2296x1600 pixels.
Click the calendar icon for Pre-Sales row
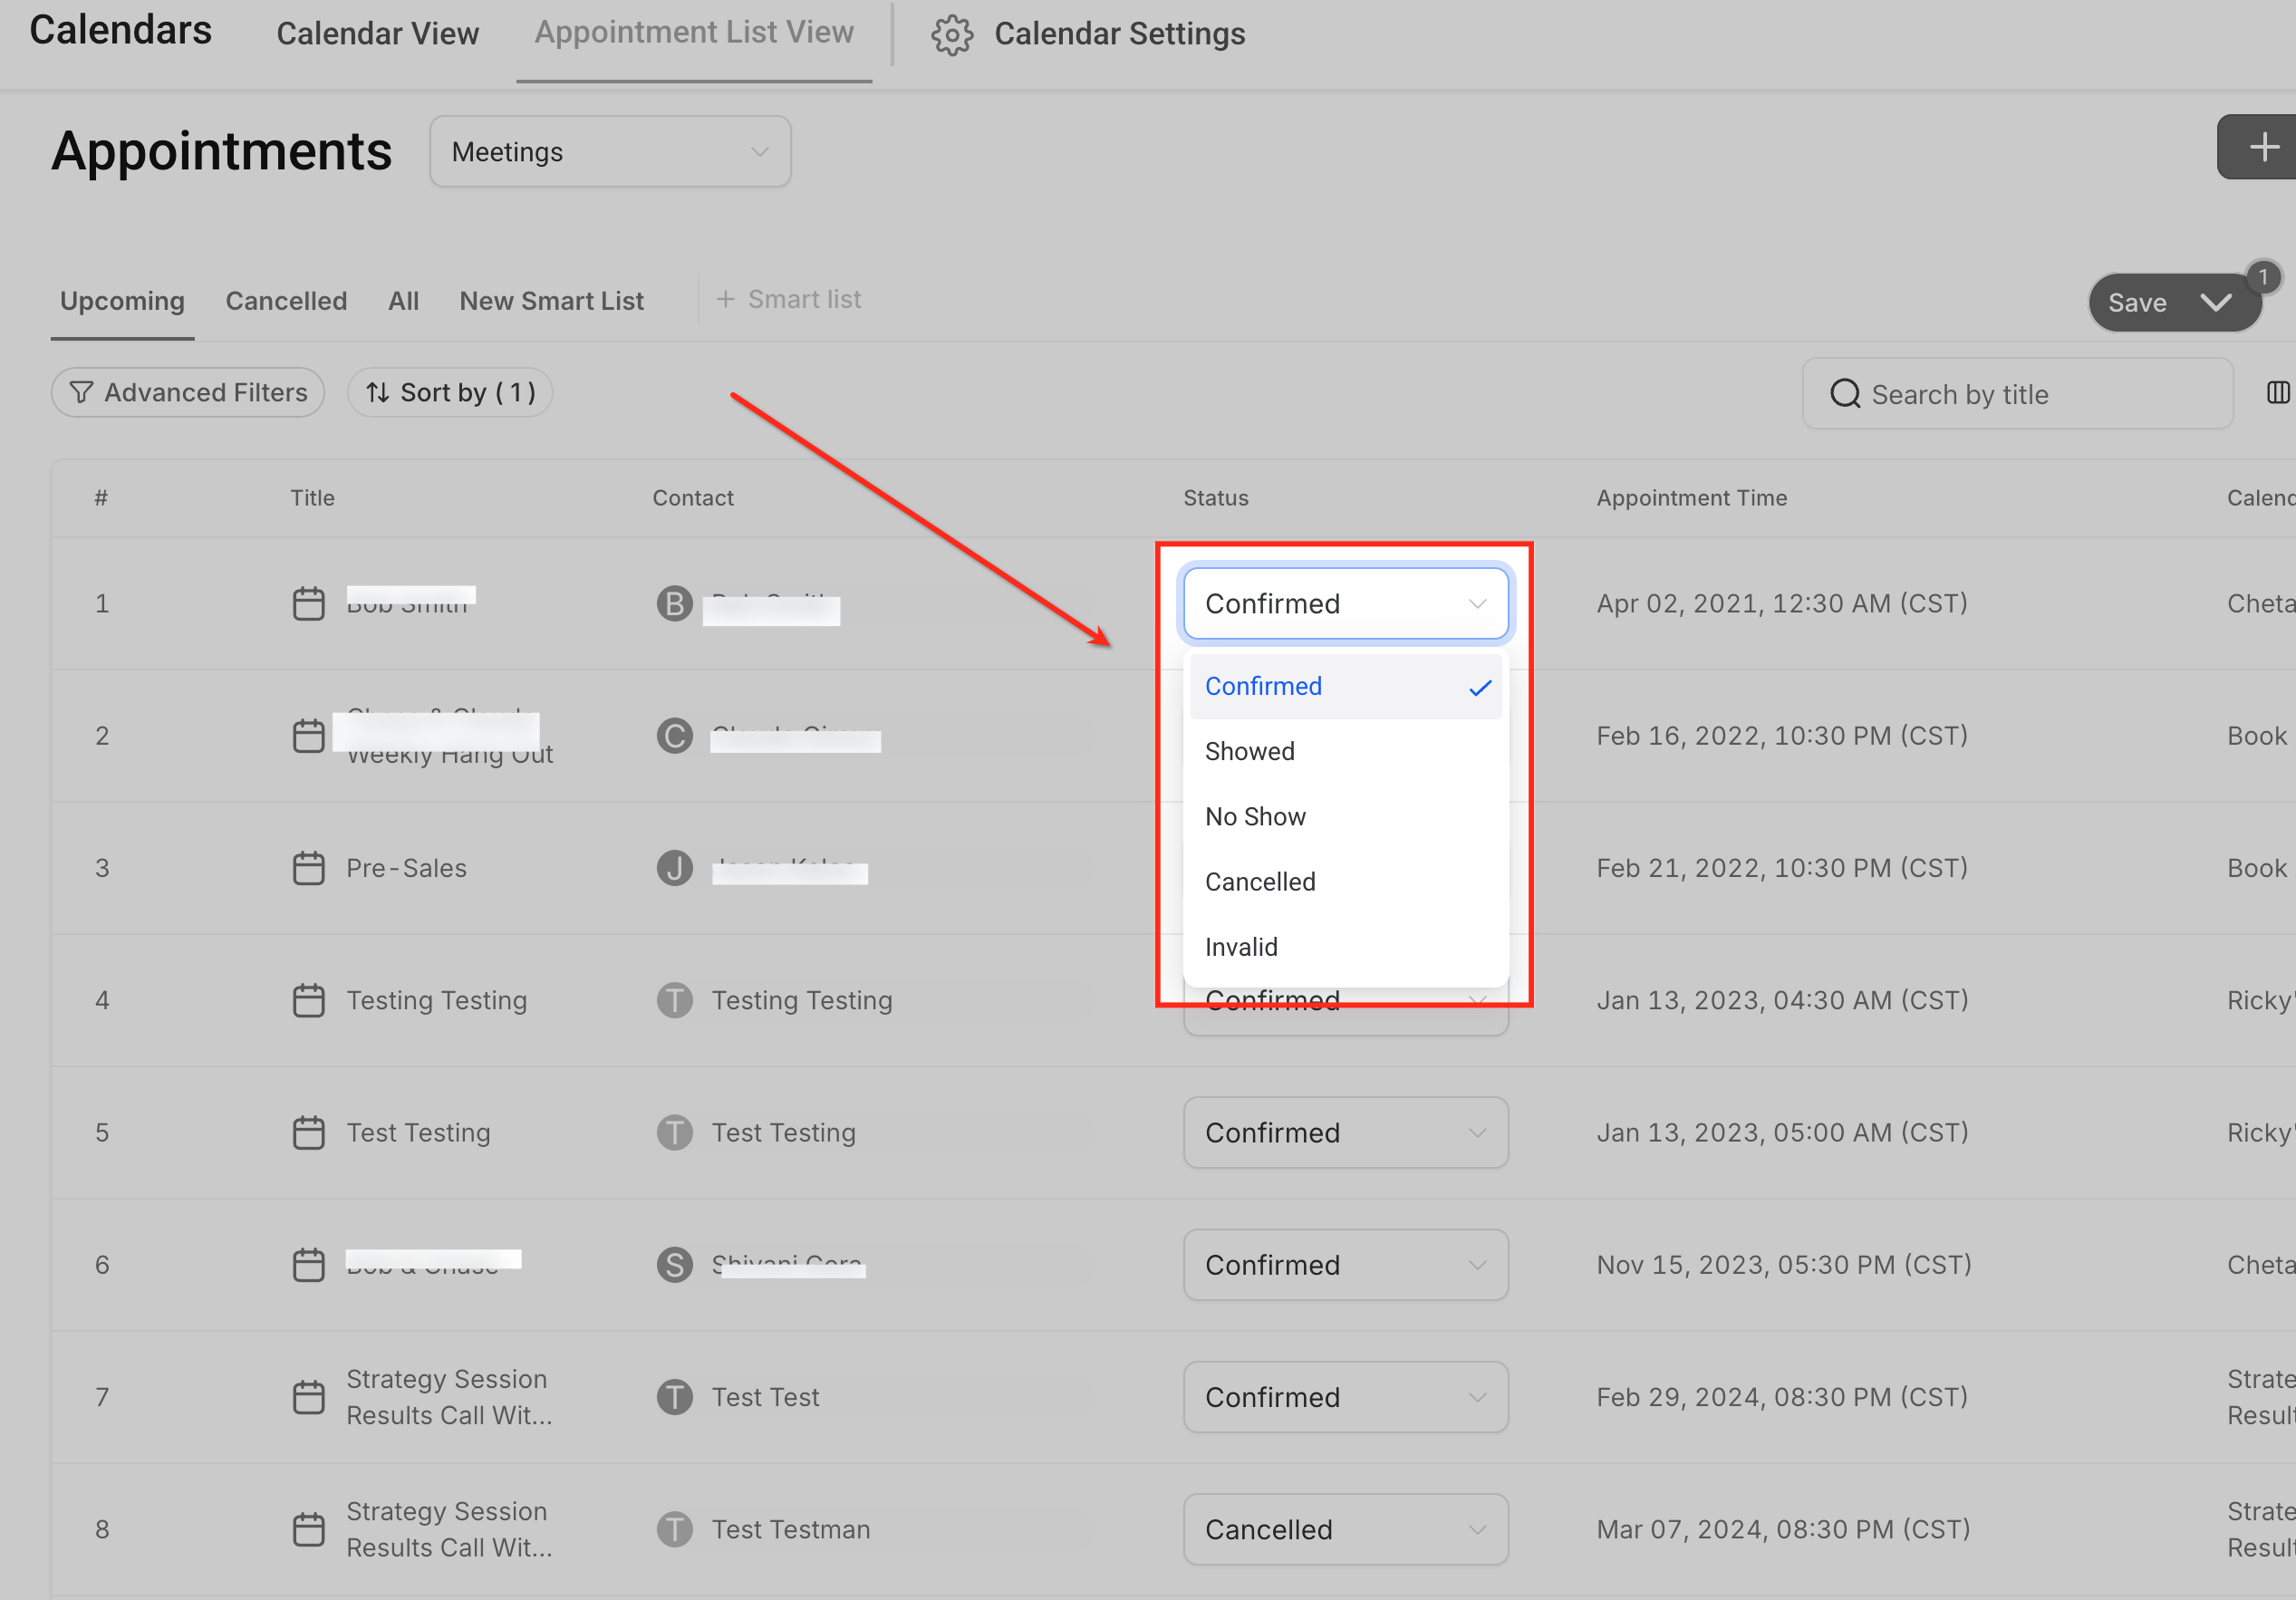point(308,868)
